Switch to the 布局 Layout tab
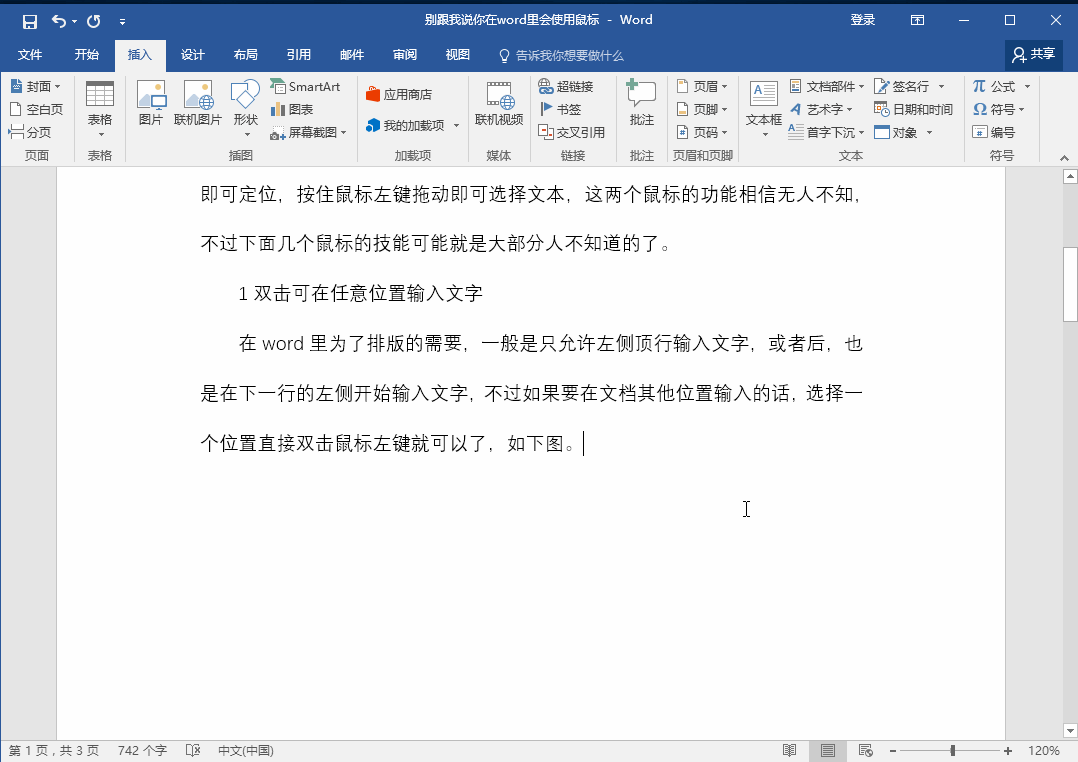The width and height of the screenshot is (1078, 762). click(x=245, y=55)
